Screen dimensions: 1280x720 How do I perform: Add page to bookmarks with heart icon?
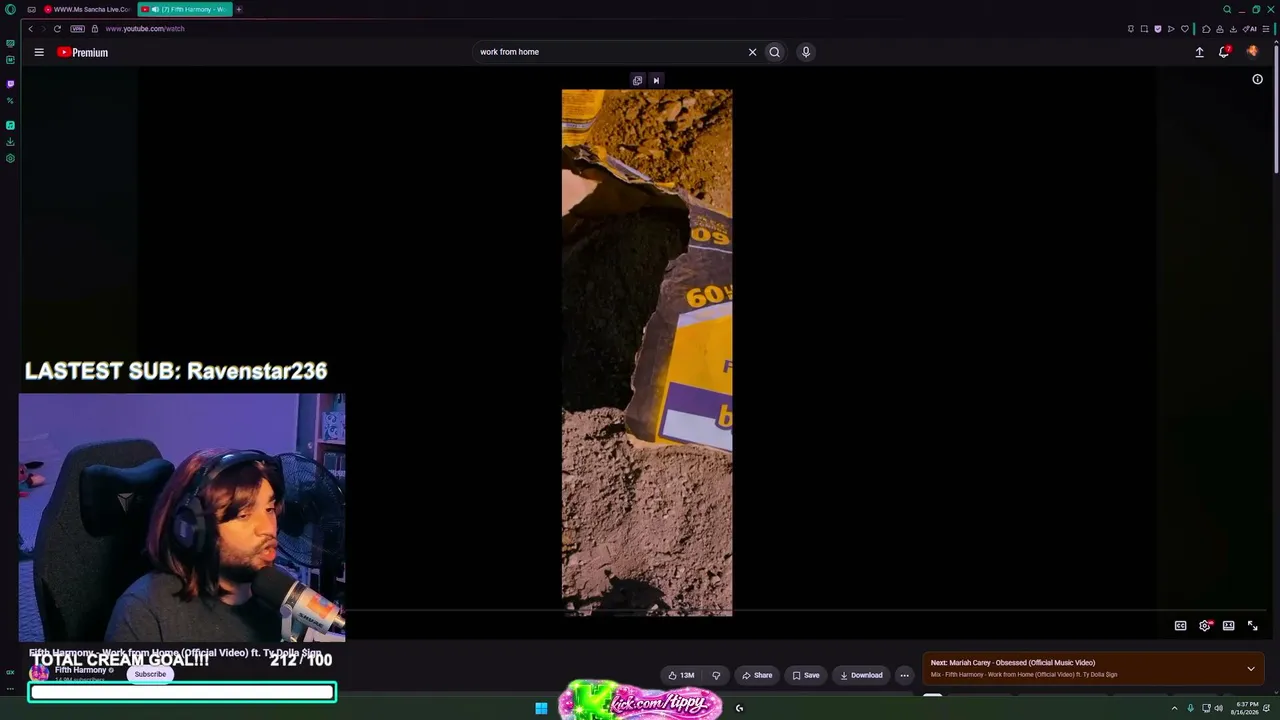(x=1185, y=29)
